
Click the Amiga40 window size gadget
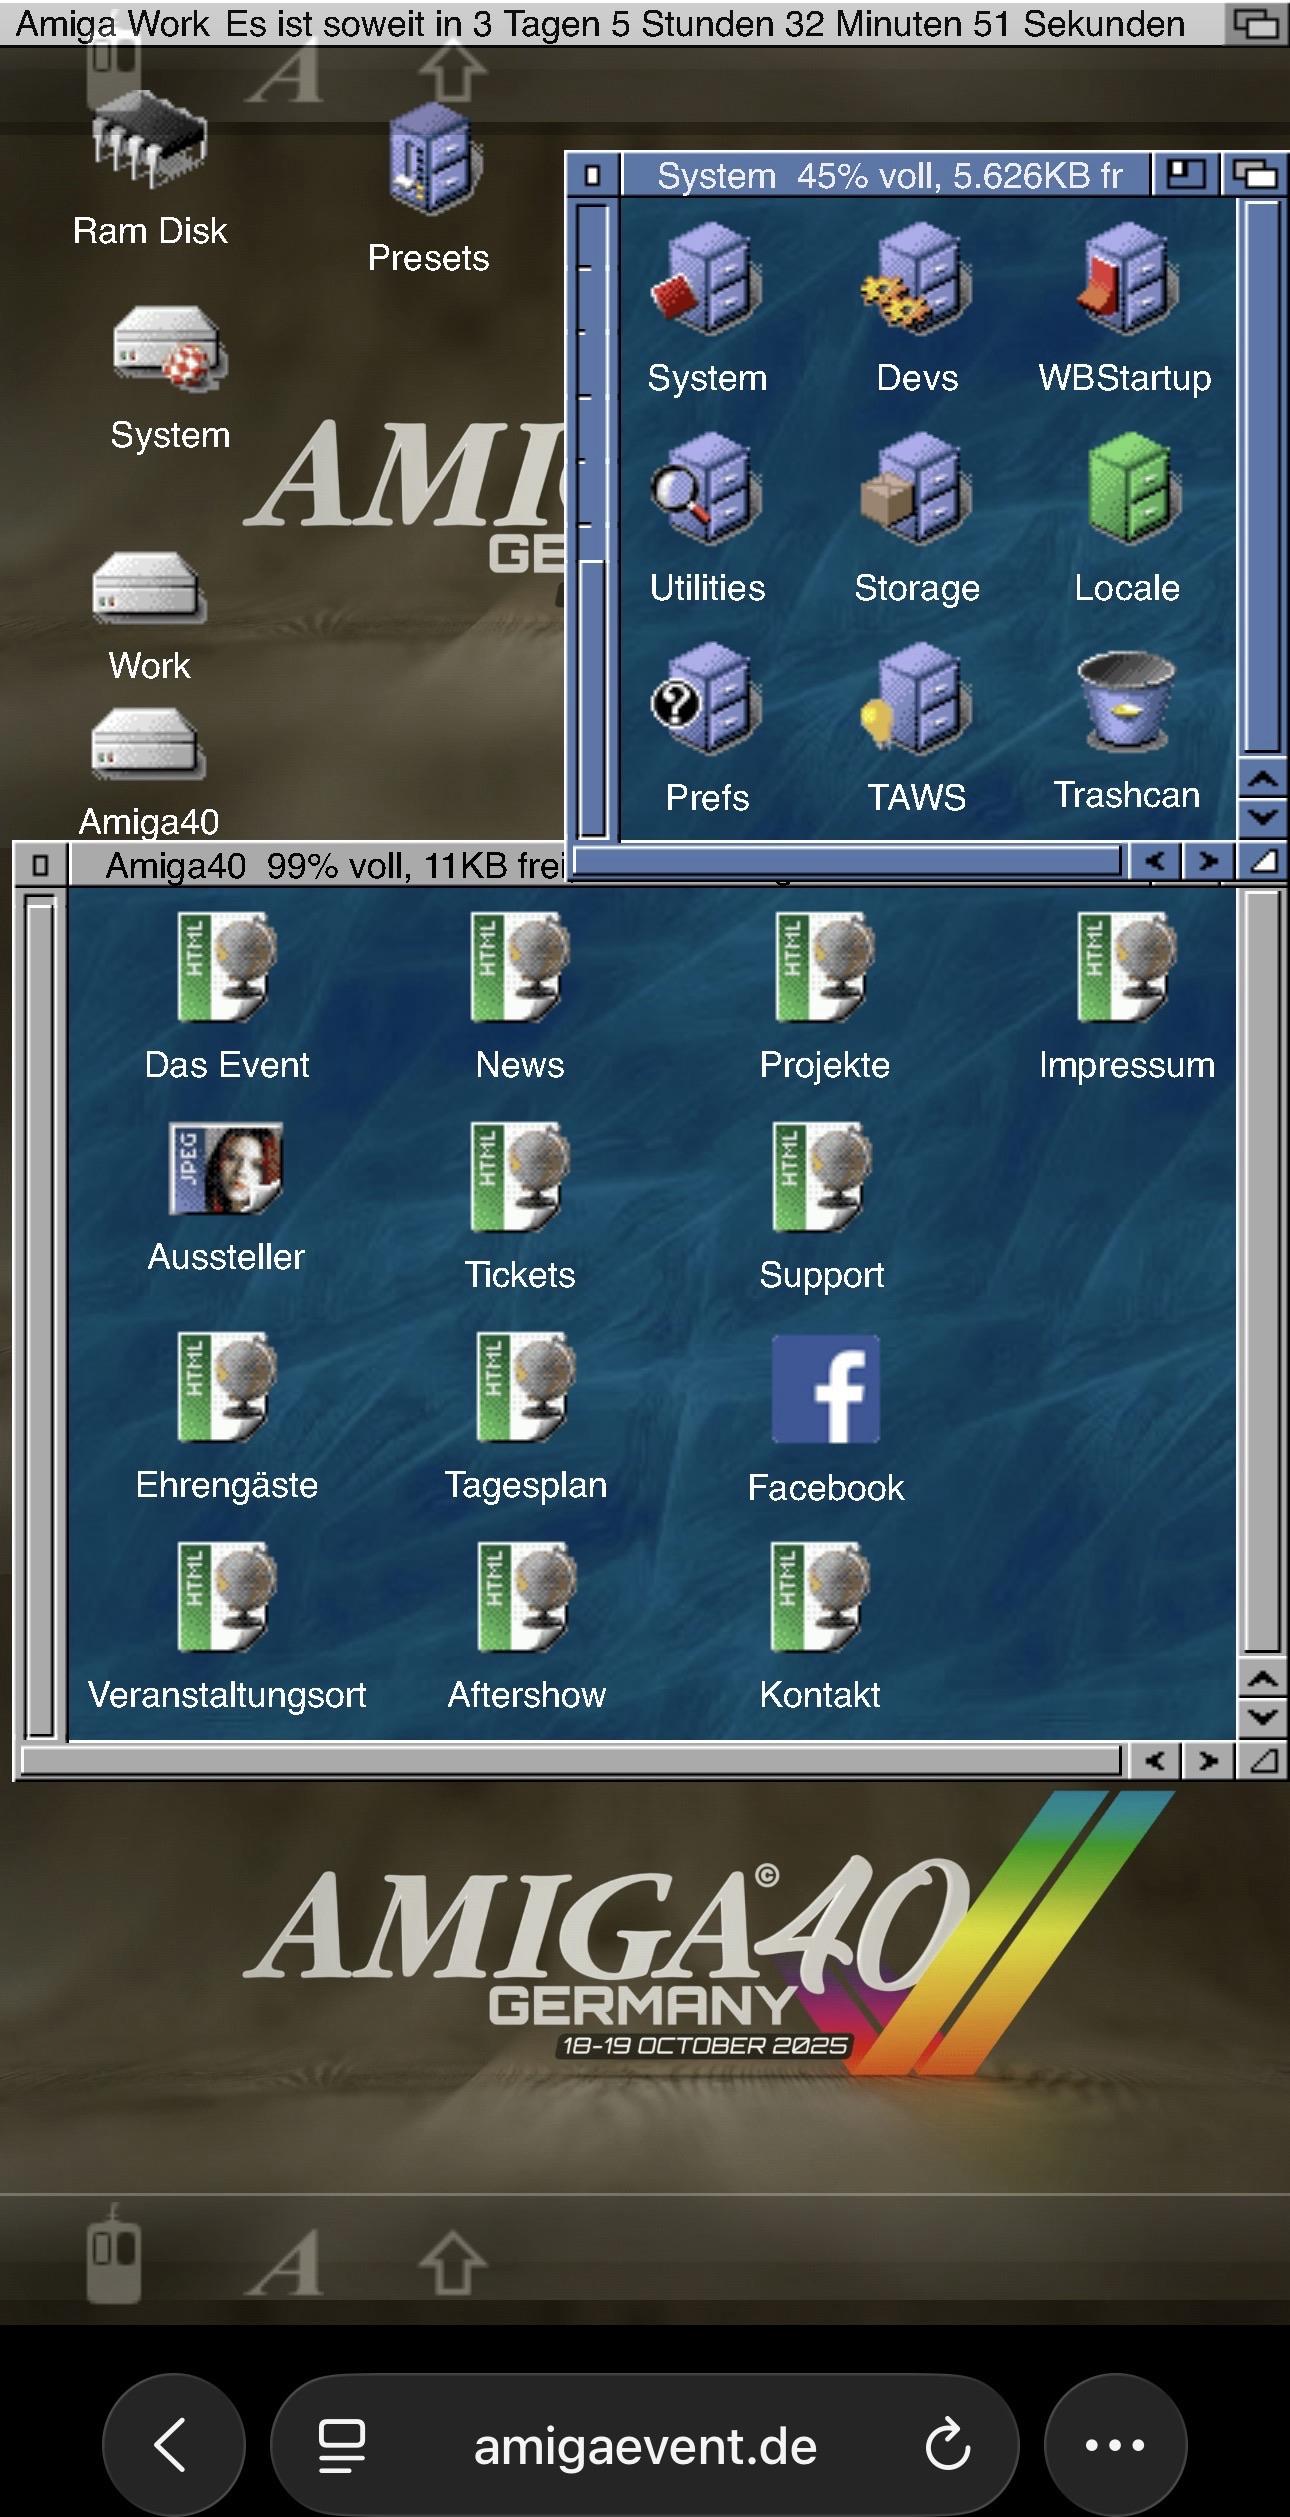pyautogui.click(x=1263, y=1760)
